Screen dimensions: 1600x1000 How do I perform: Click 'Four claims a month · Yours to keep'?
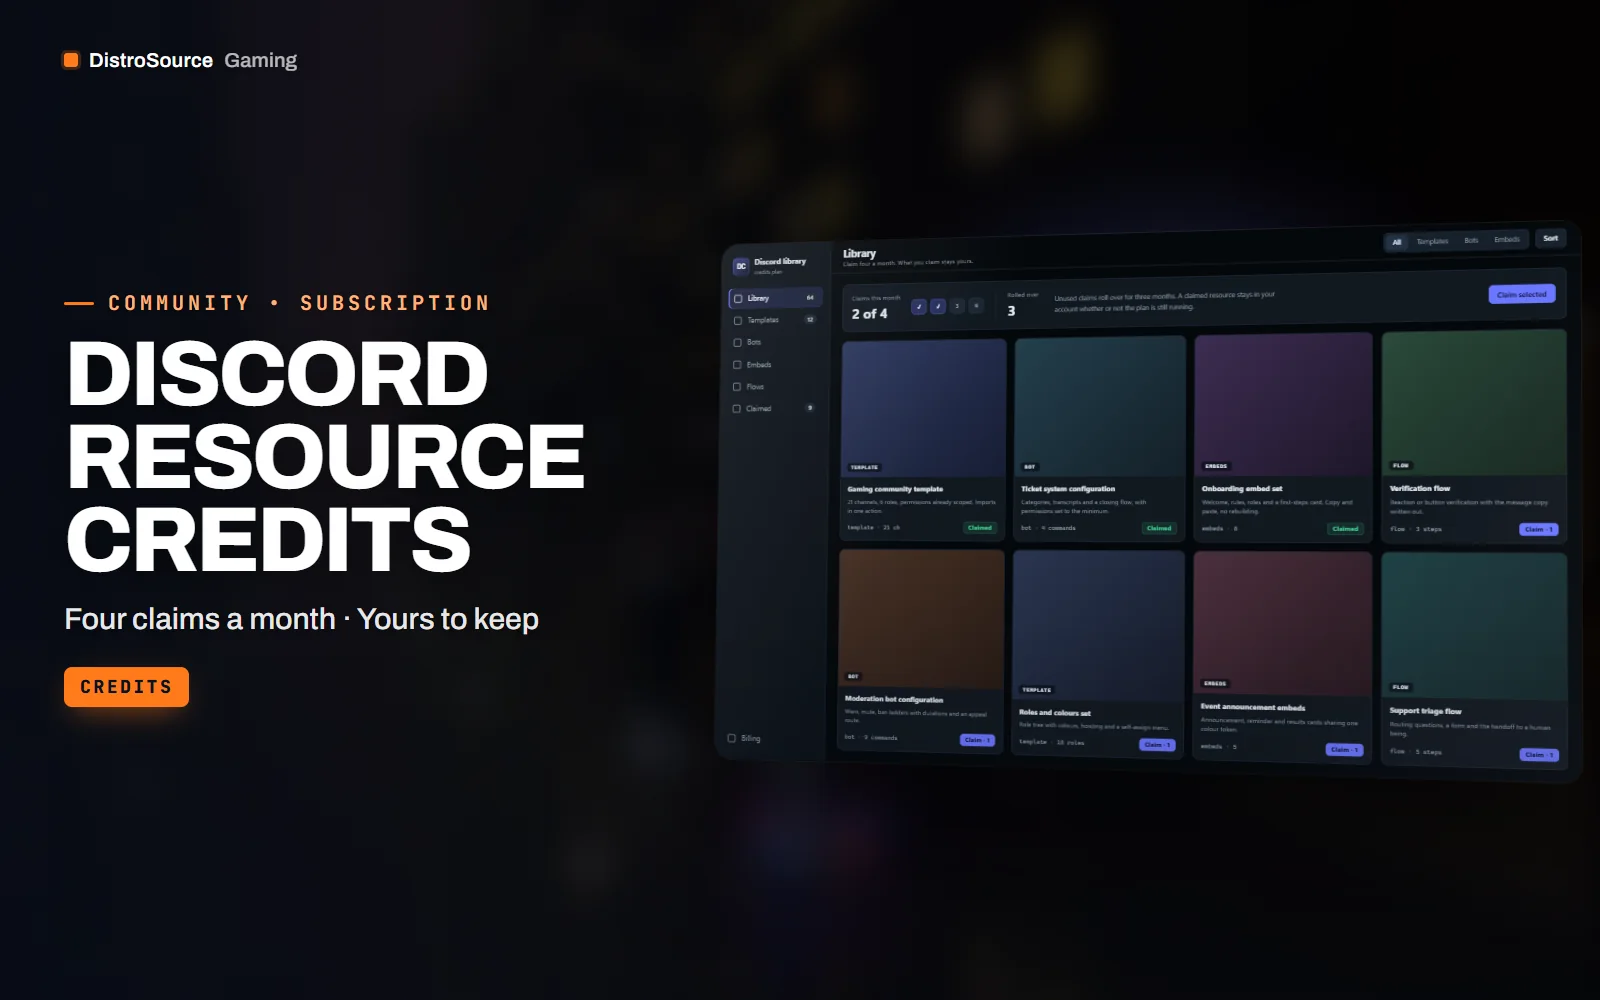coord(302,619)
